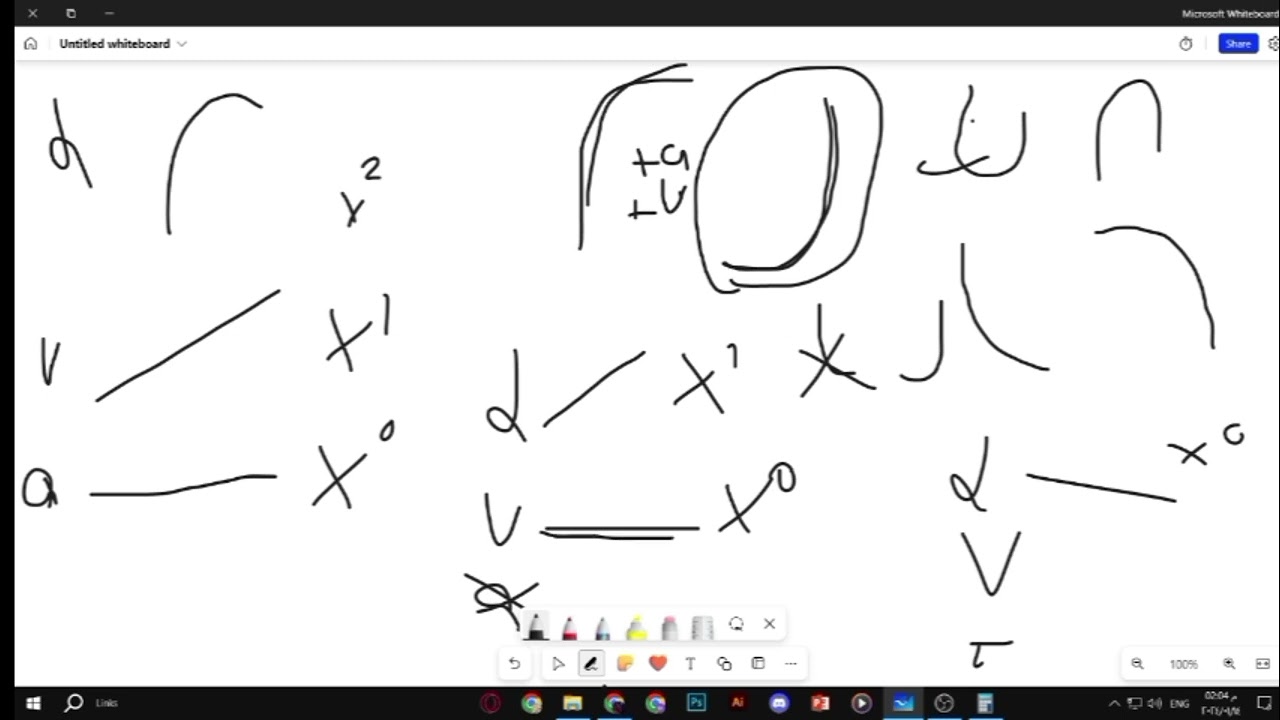Open the templates panel

click(758, 663)
